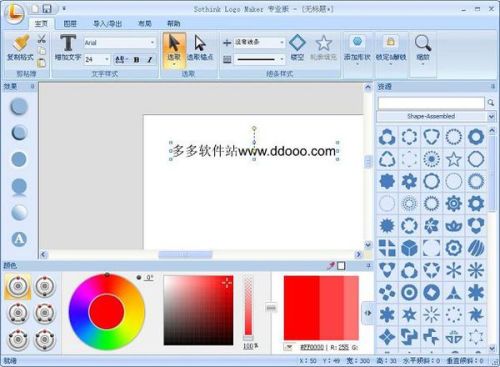The image size is (500, 367).
Task: Click the New document icon in quick access toolbar
Action: tap(35, 8)
